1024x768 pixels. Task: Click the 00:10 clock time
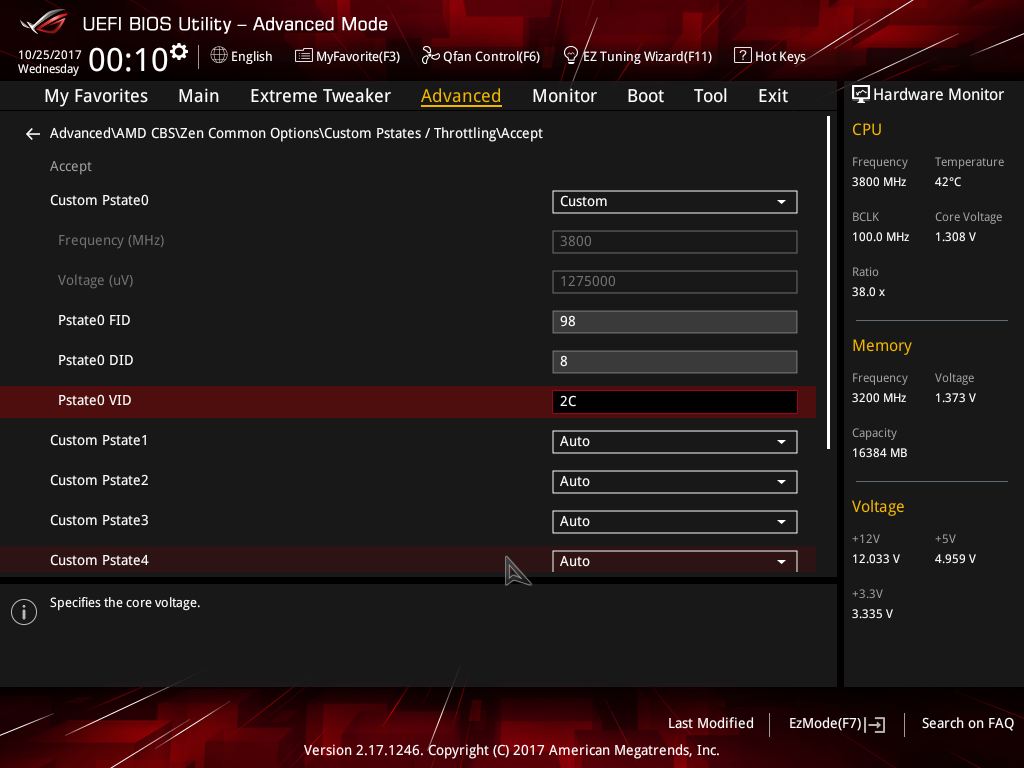[x=128, y=60]
